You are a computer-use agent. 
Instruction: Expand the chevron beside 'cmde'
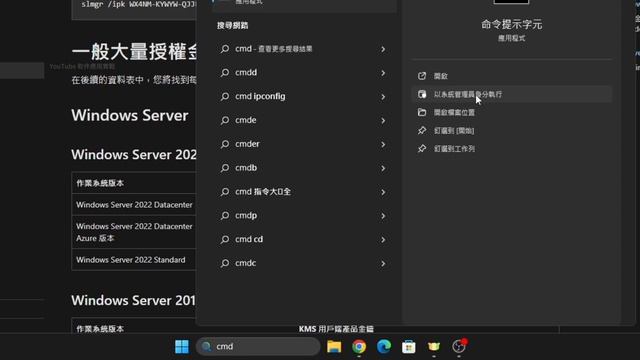pos(383,121)
